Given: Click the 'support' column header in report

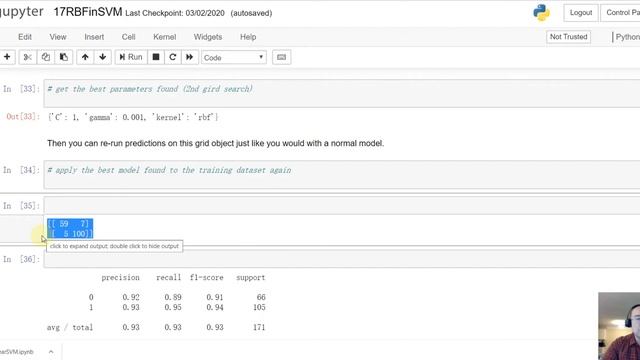Looking at the screenshot, I should [x=251, y=278].
